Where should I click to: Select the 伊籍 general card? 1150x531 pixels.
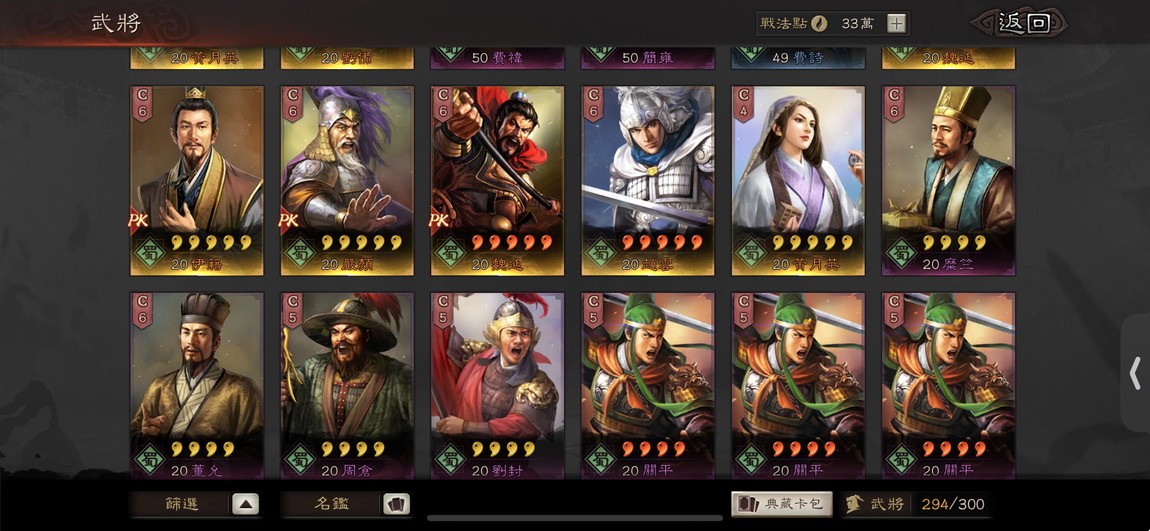point(197,180)
